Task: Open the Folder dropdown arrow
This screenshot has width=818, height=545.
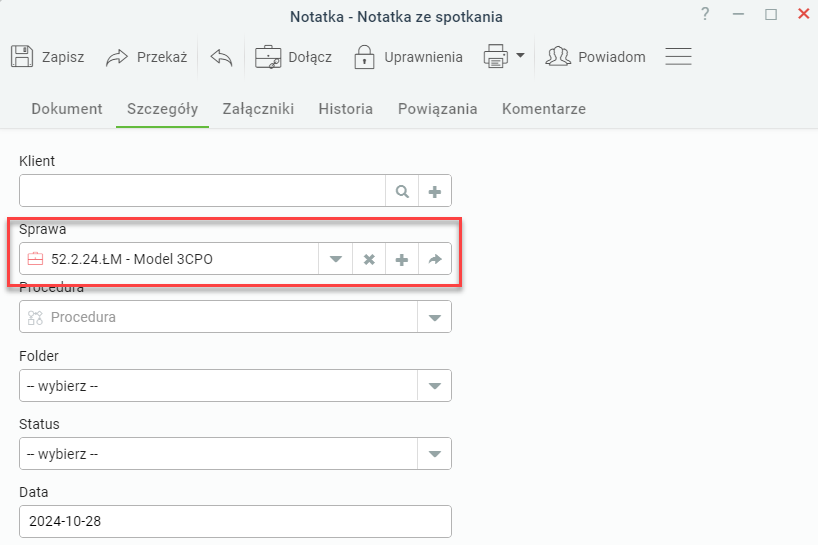Action: pos(435,386)
